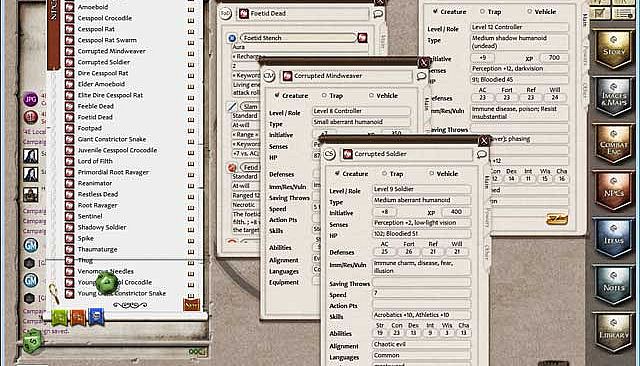
Task: Open Giant Constrictor Snake in NPC list
Action: pyautogui.click(x=112, y=139)
